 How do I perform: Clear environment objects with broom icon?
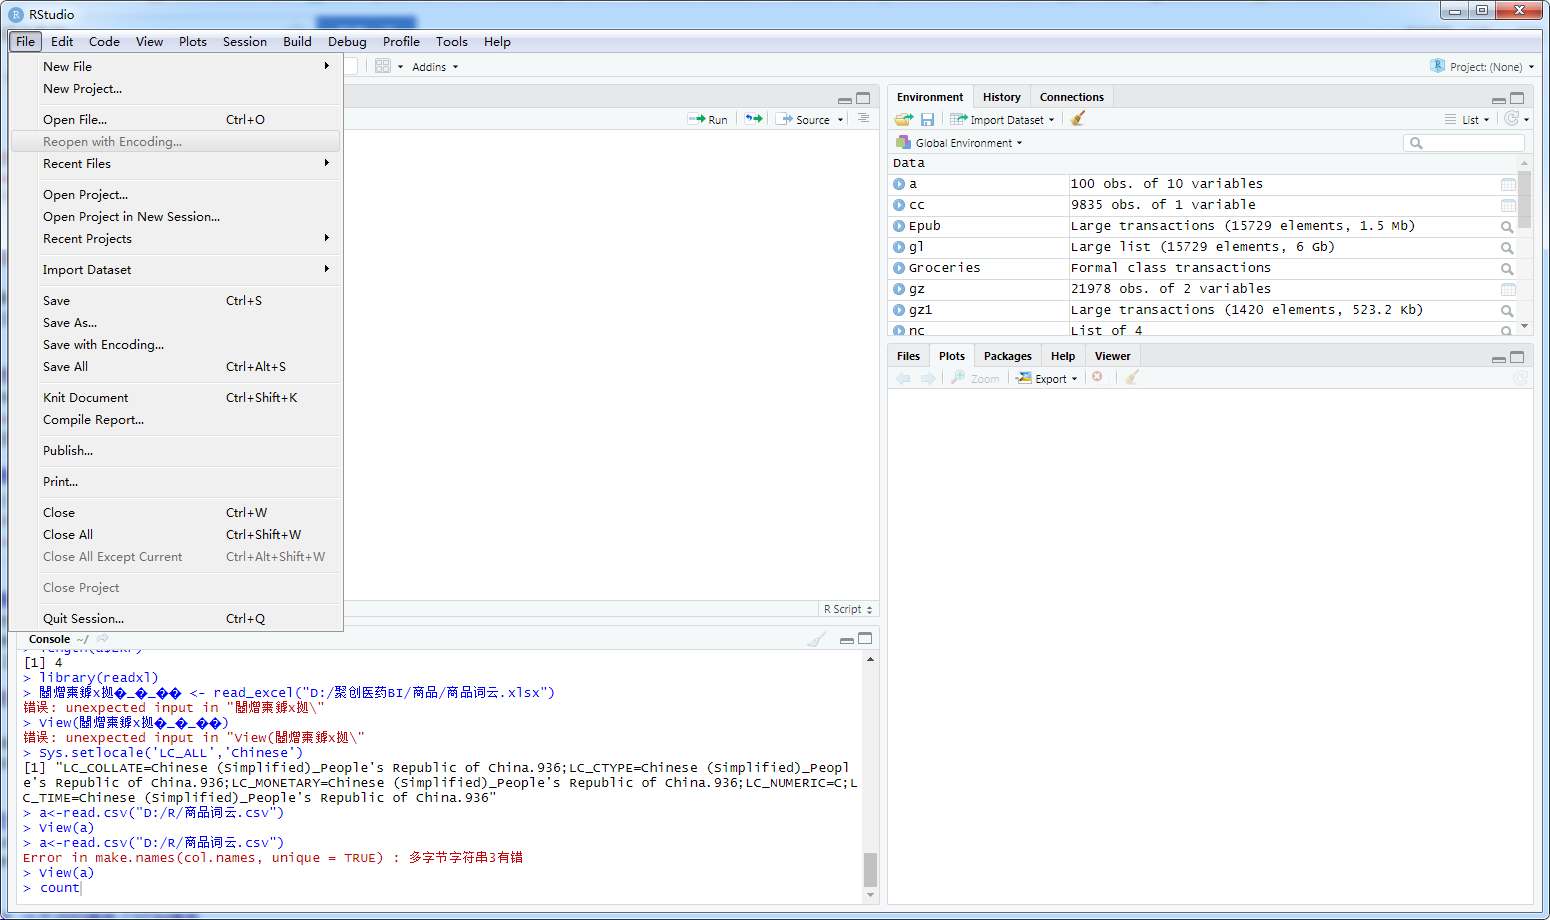(1077, 119)
